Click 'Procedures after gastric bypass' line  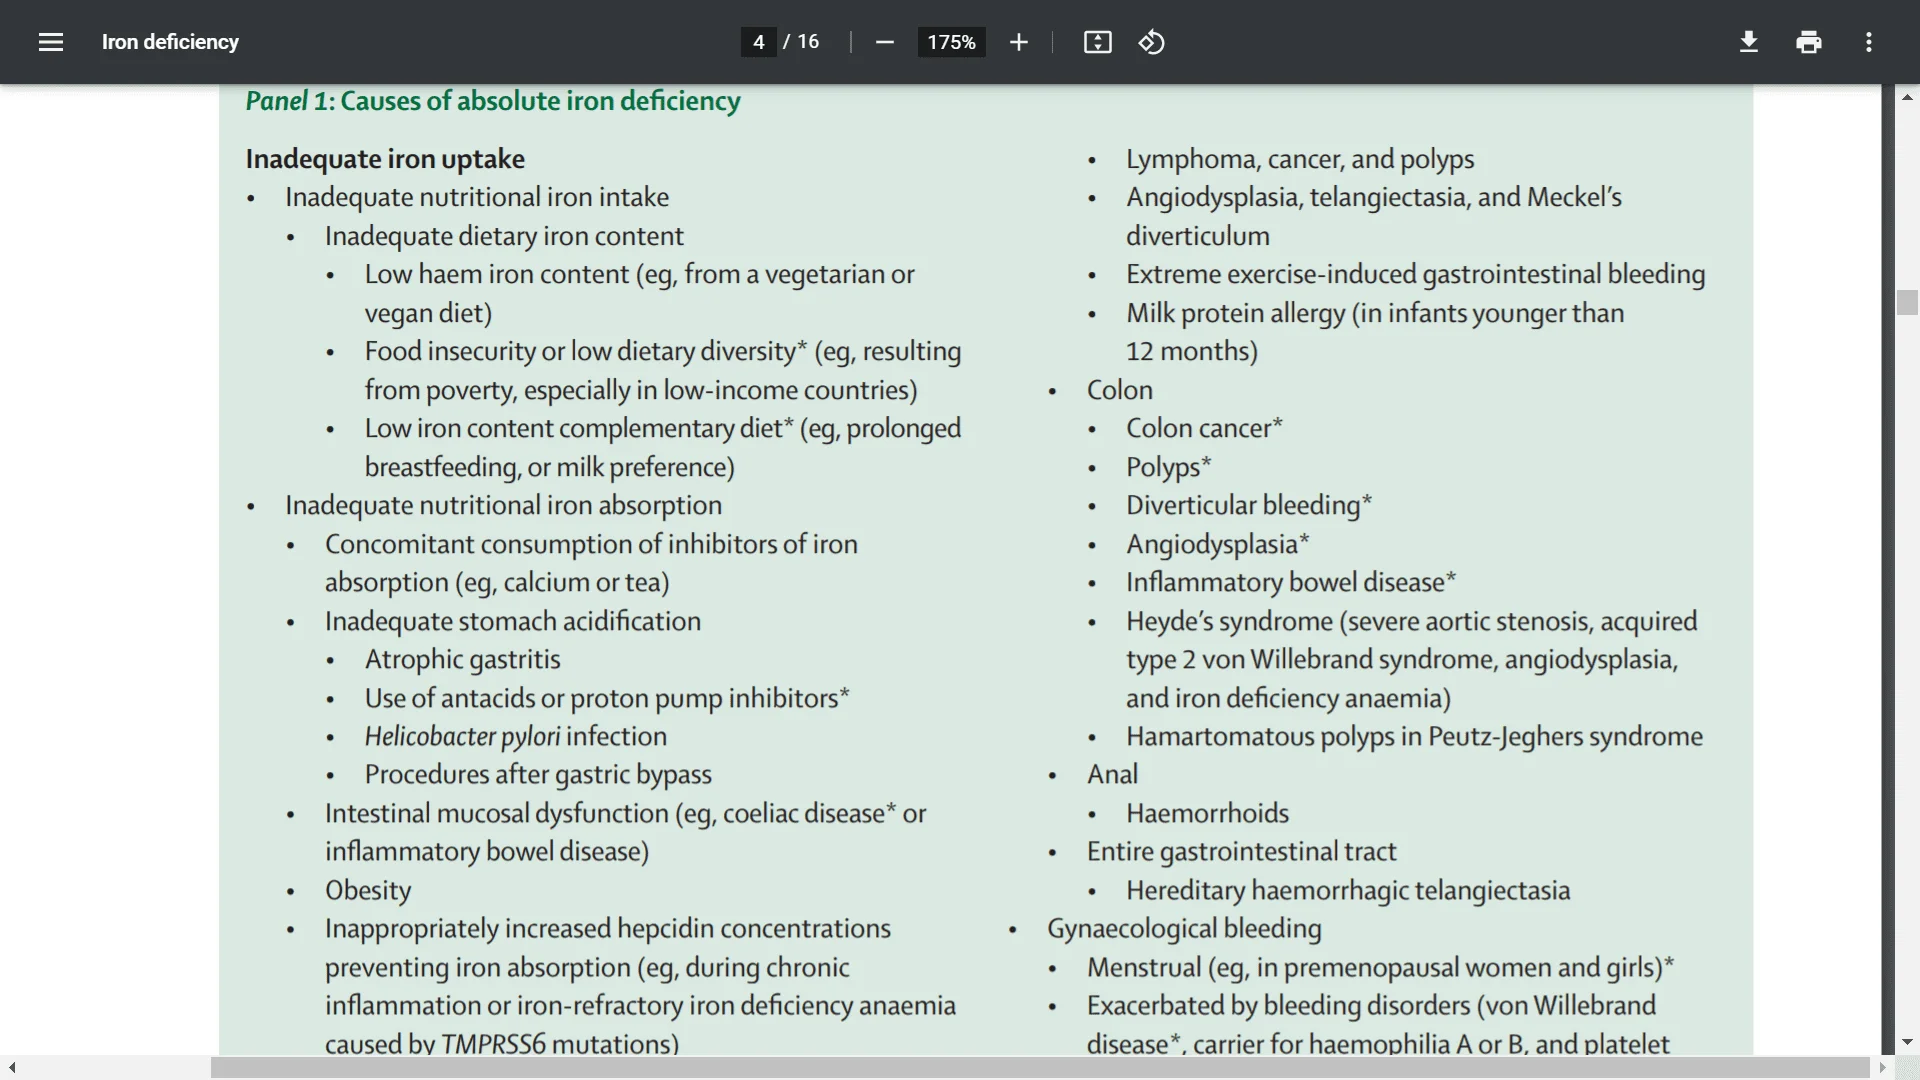538,774
